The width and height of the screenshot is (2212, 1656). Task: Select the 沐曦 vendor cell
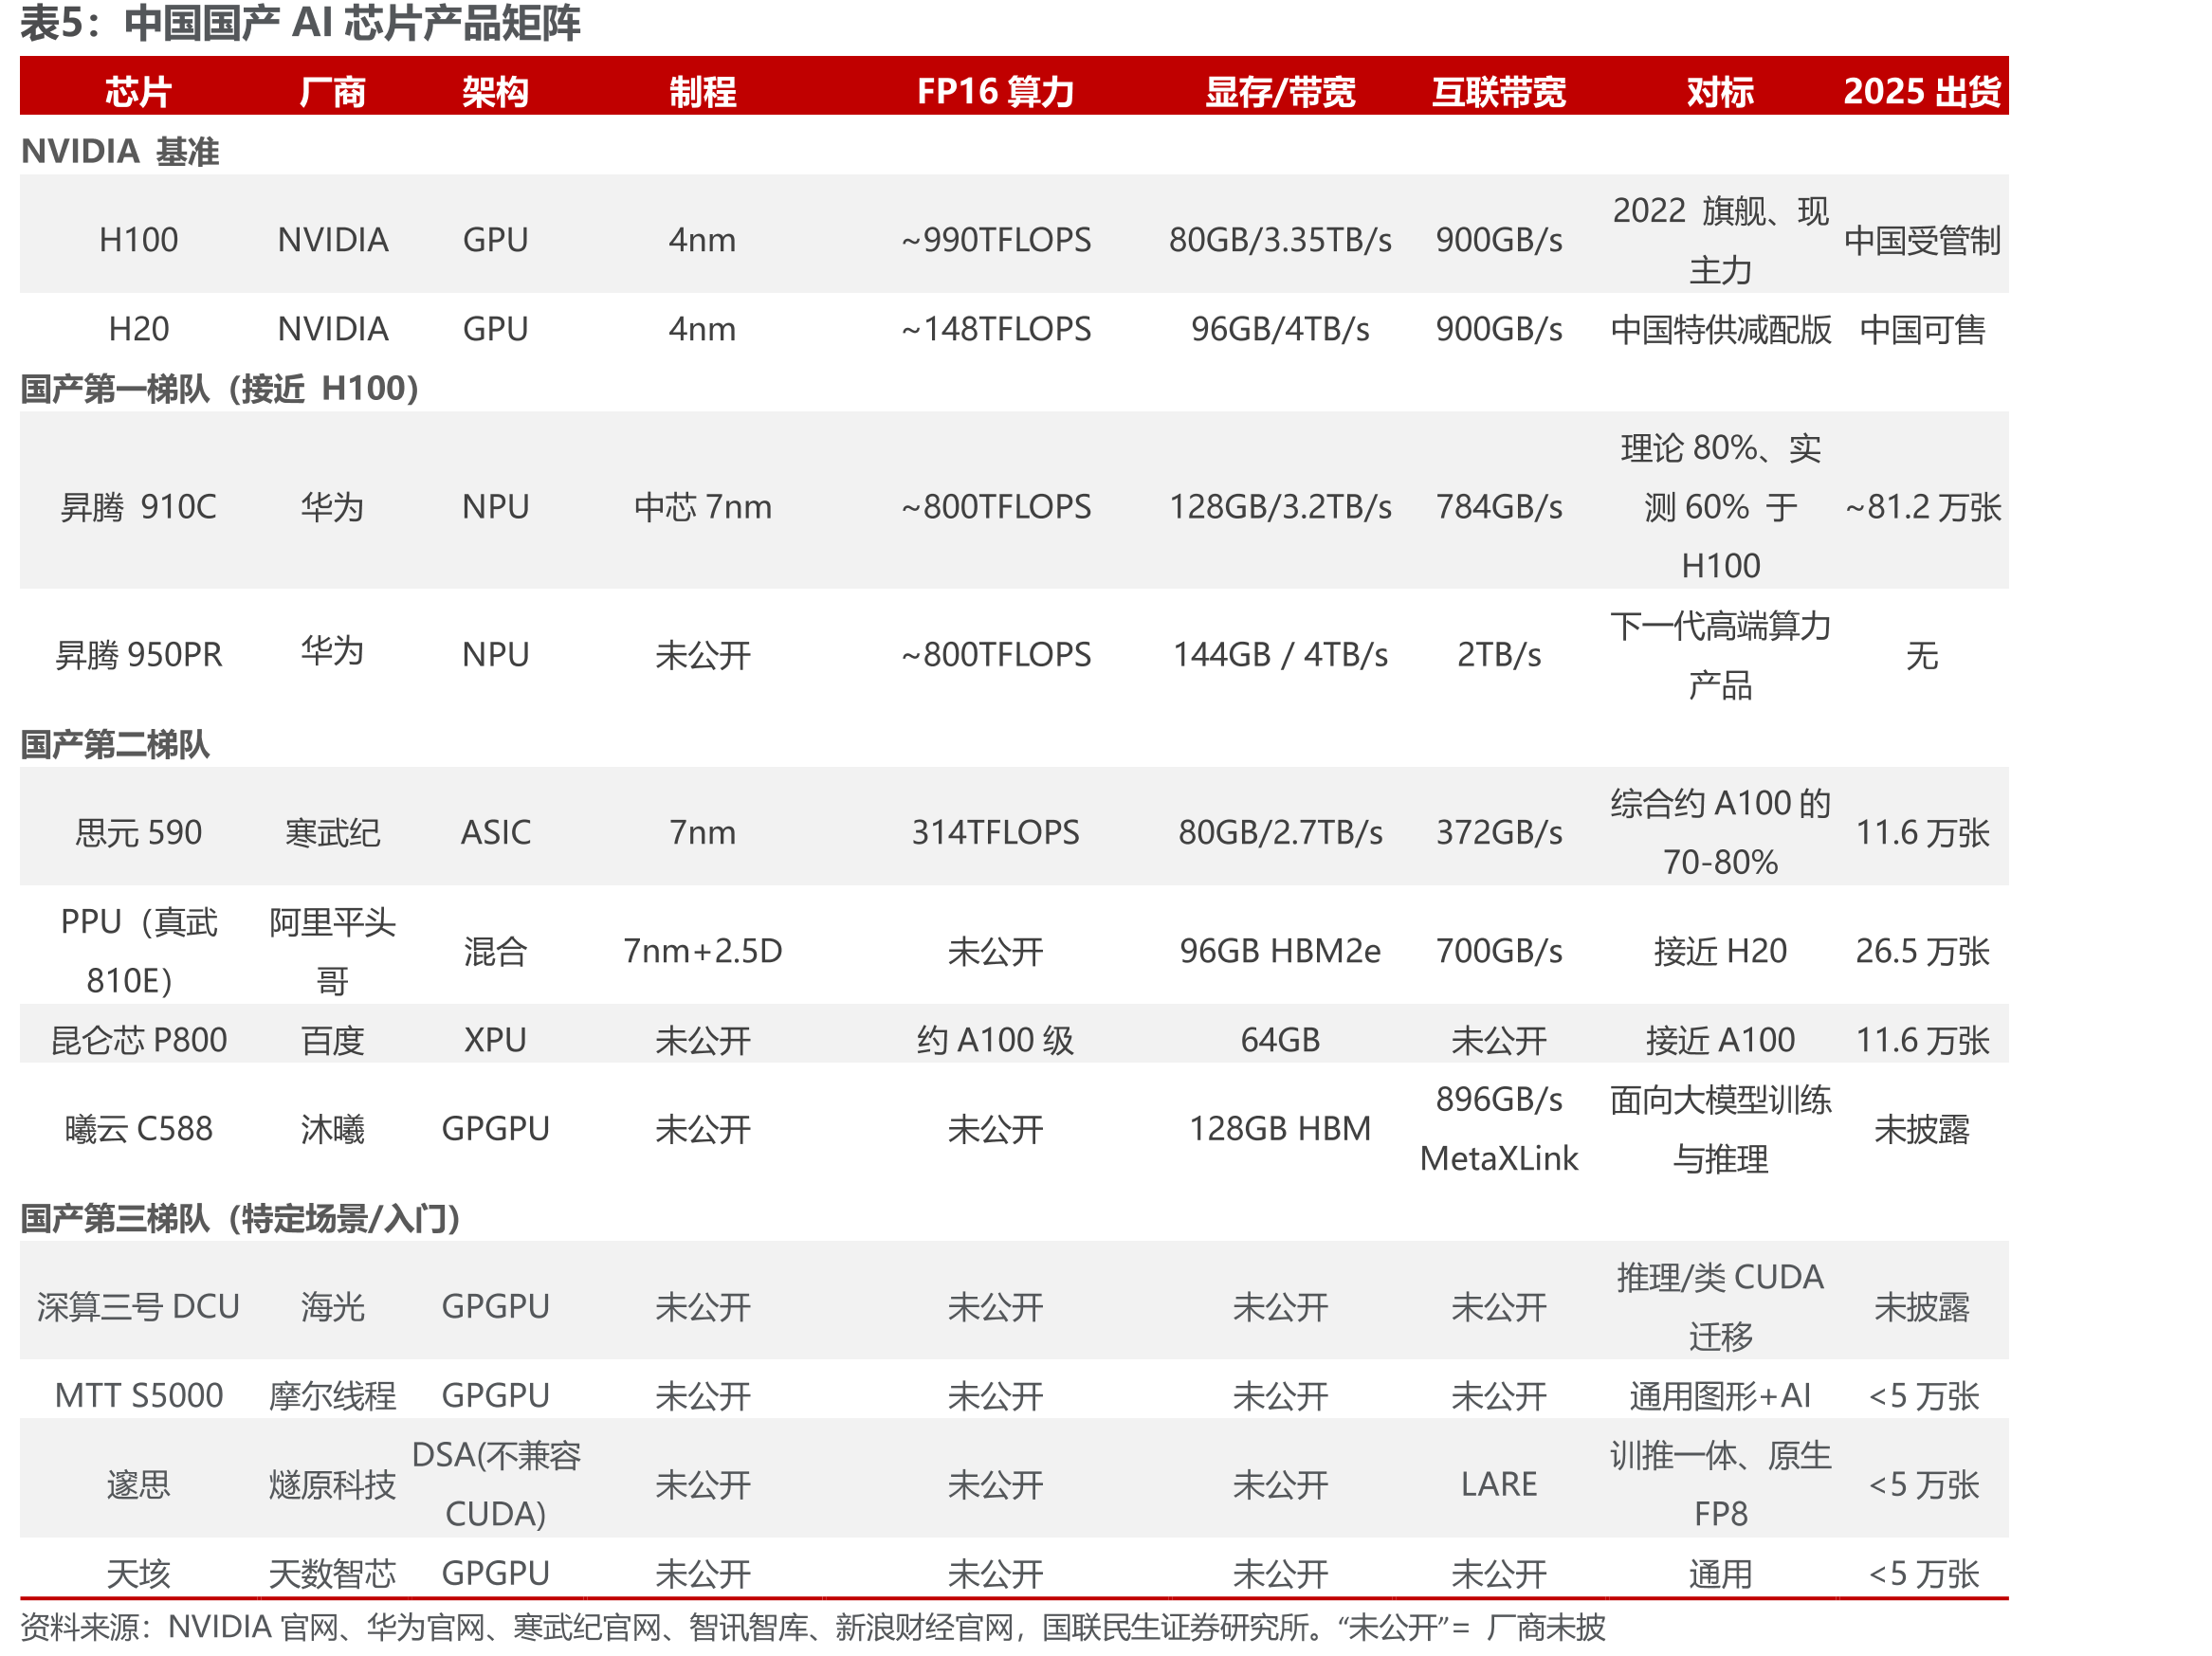click(332, 1129)
